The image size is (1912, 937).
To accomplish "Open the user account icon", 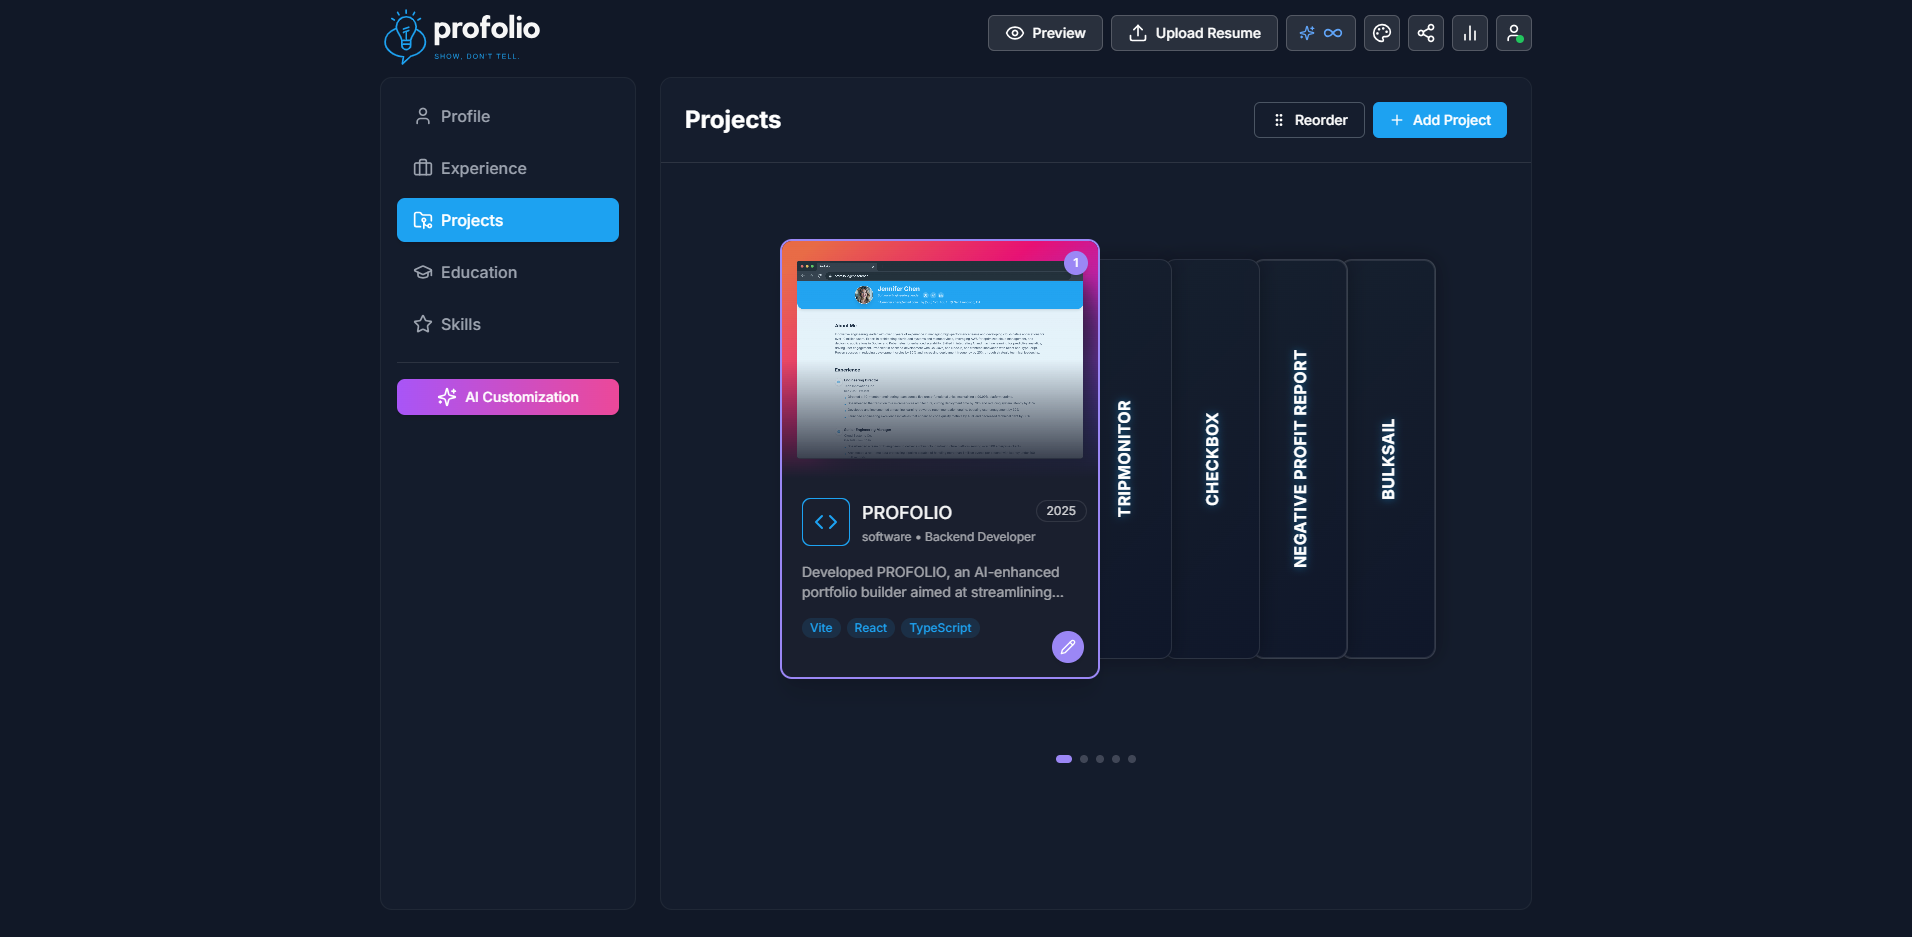I will point(1513,33).
